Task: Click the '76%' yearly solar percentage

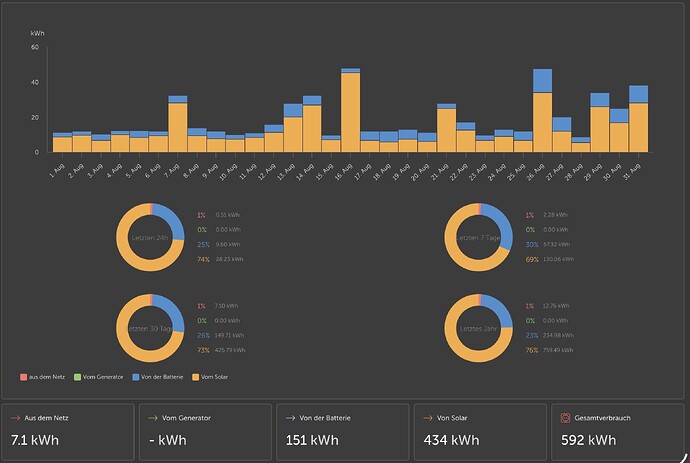Action: [532, 351]
